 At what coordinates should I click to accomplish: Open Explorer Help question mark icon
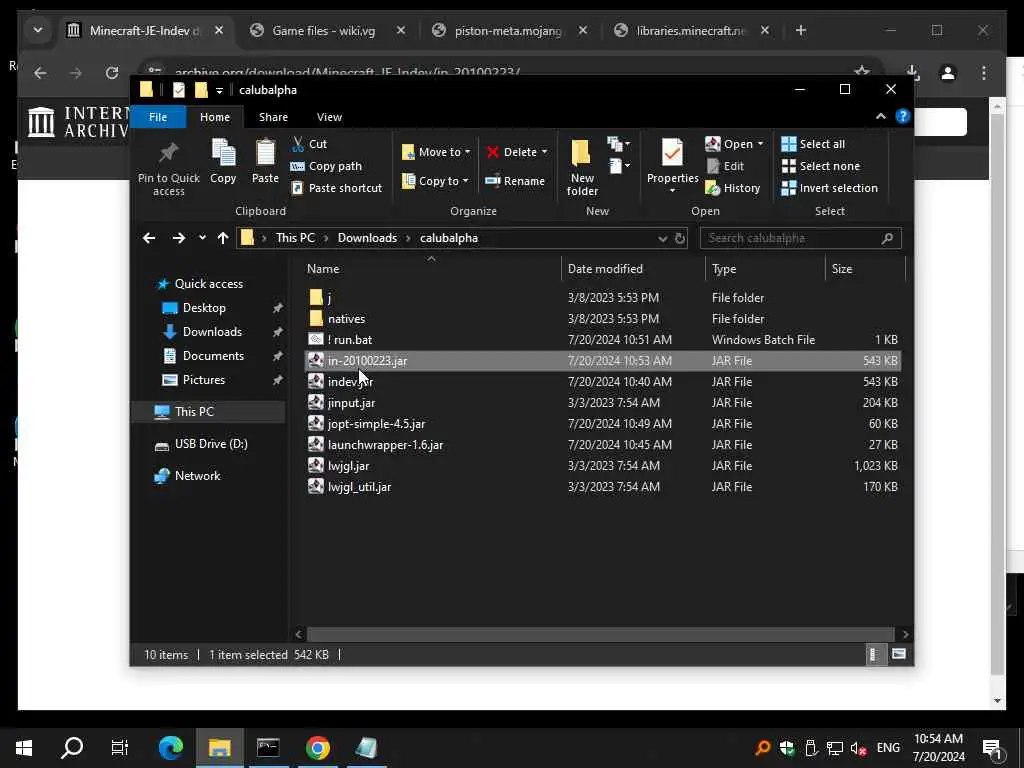(x=903, y=116)
